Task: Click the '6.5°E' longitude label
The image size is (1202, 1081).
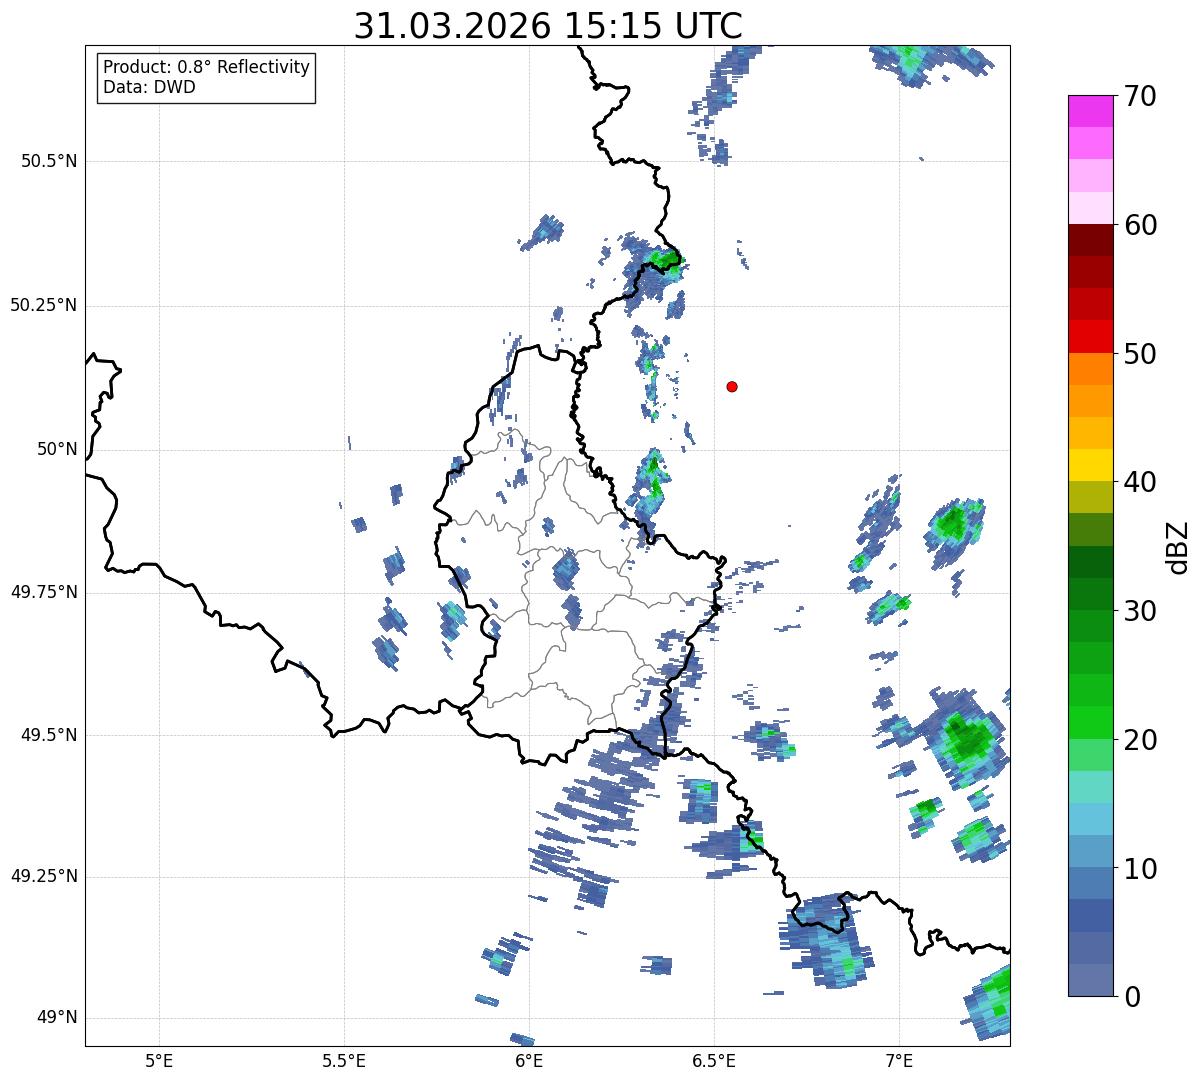Action: coord(714,1060)
